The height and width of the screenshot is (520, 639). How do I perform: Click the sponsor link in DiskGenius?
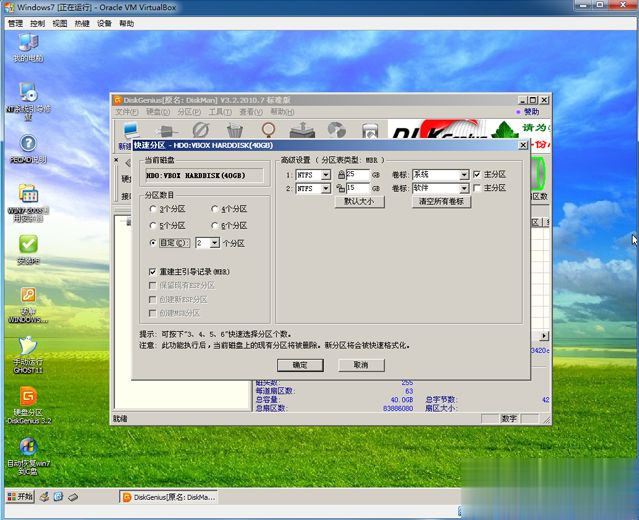click(x=528, y=112)
